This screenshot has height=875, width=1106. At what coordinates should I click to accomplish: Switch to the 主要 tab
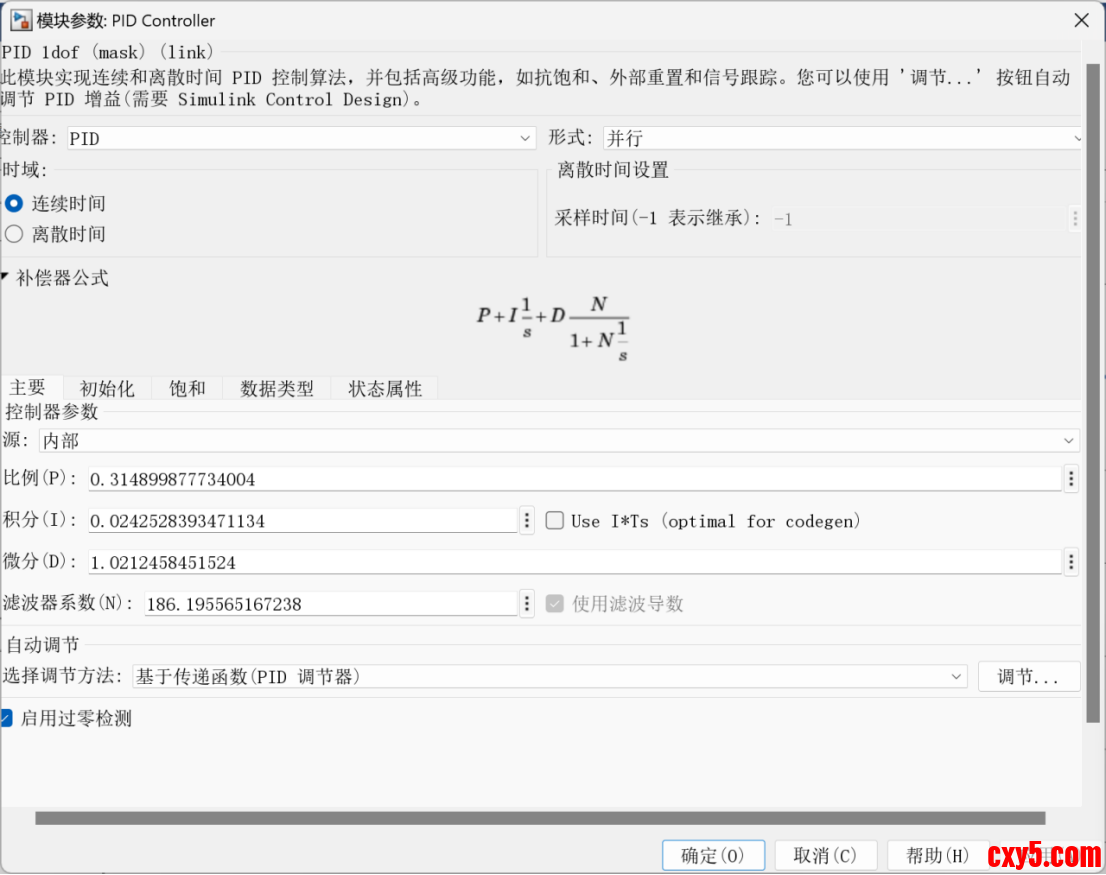coord(28,388)
